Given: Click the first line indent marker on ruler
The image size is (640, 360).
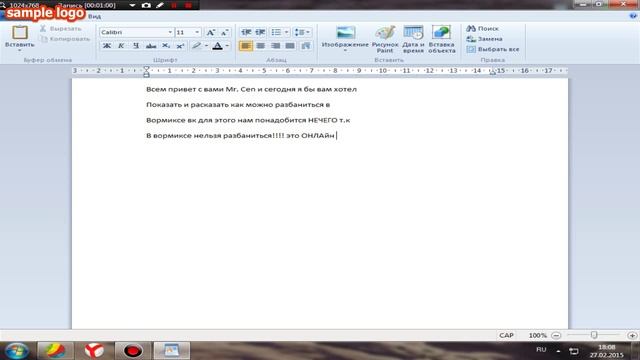Looking at the screenshot, I should (x=147, y=69).
